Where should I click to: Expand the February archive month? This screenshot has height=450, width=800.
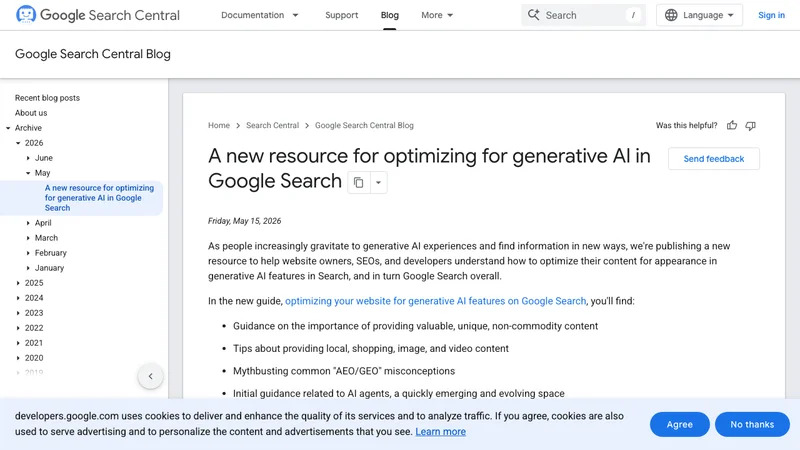(x=28, y=253)
